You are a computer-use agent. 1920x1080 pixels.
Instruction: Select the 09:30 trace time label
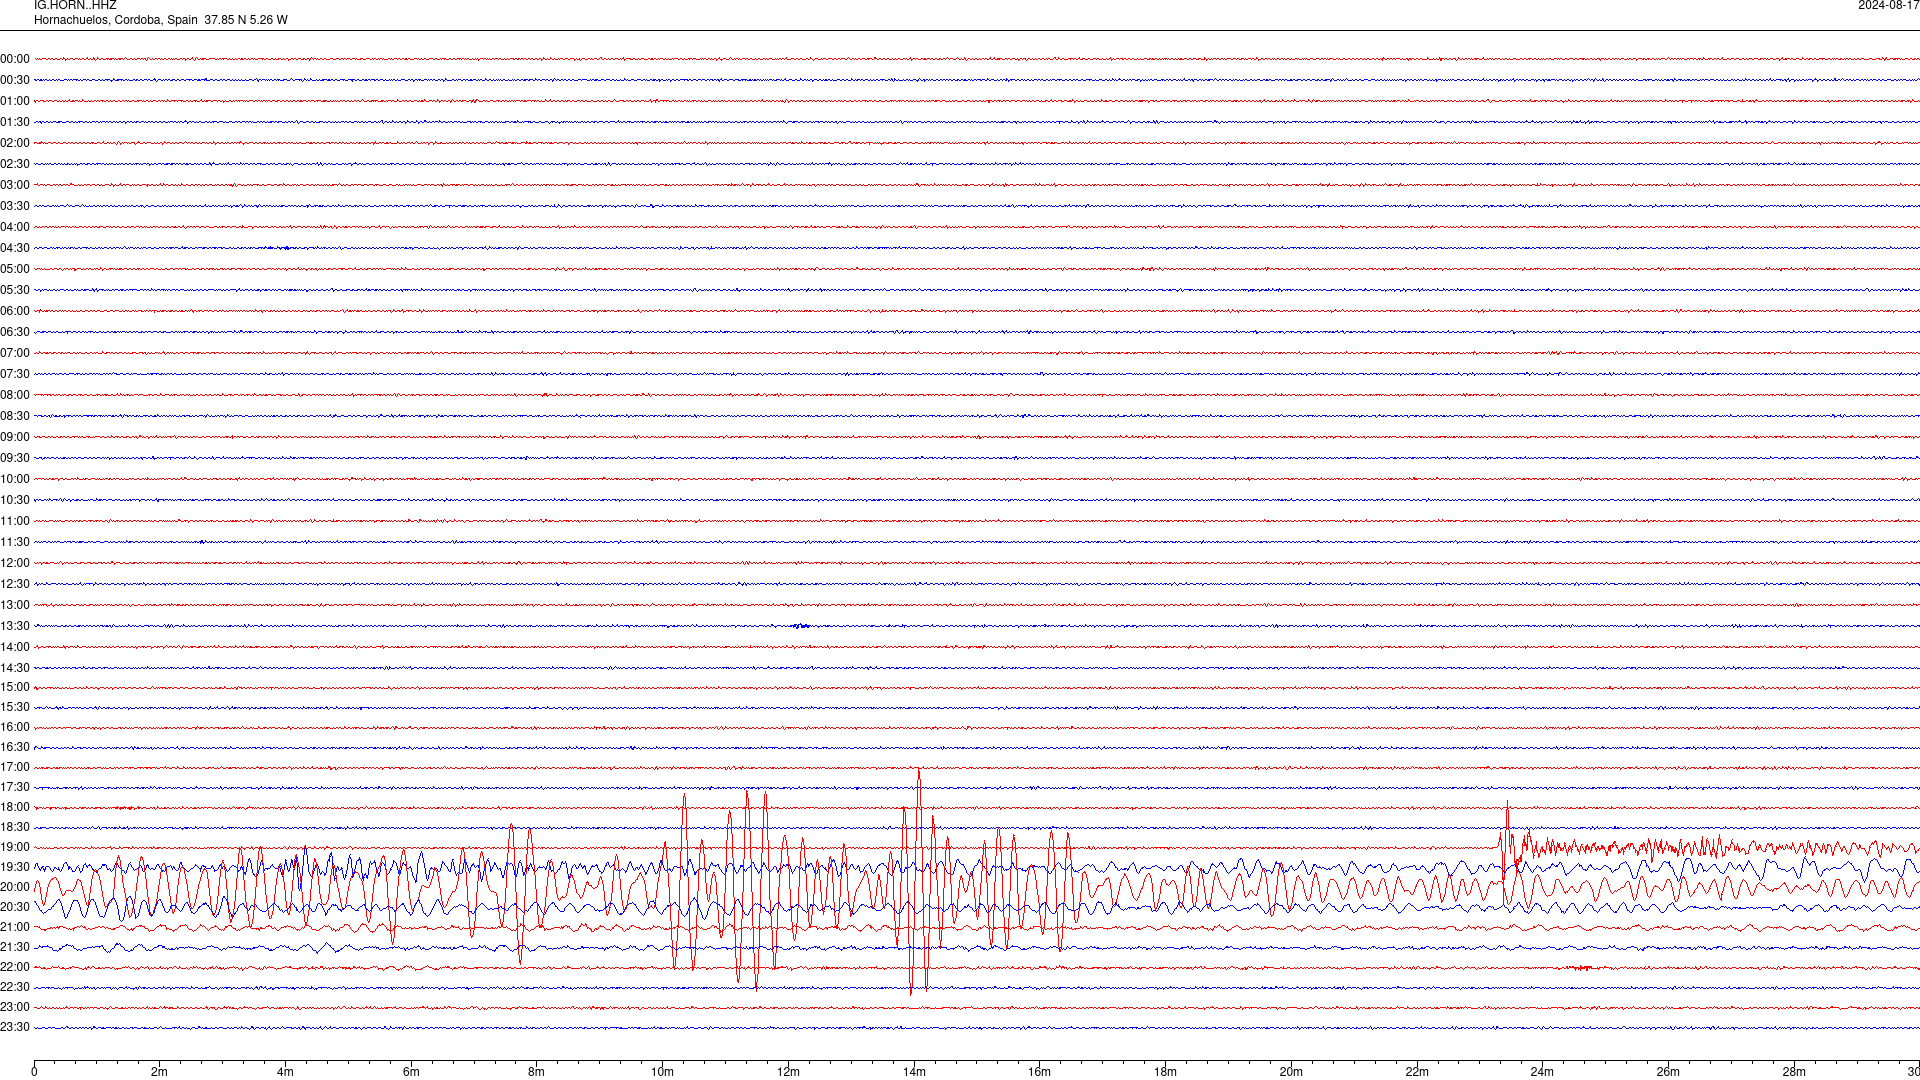[x=15, y=458]
